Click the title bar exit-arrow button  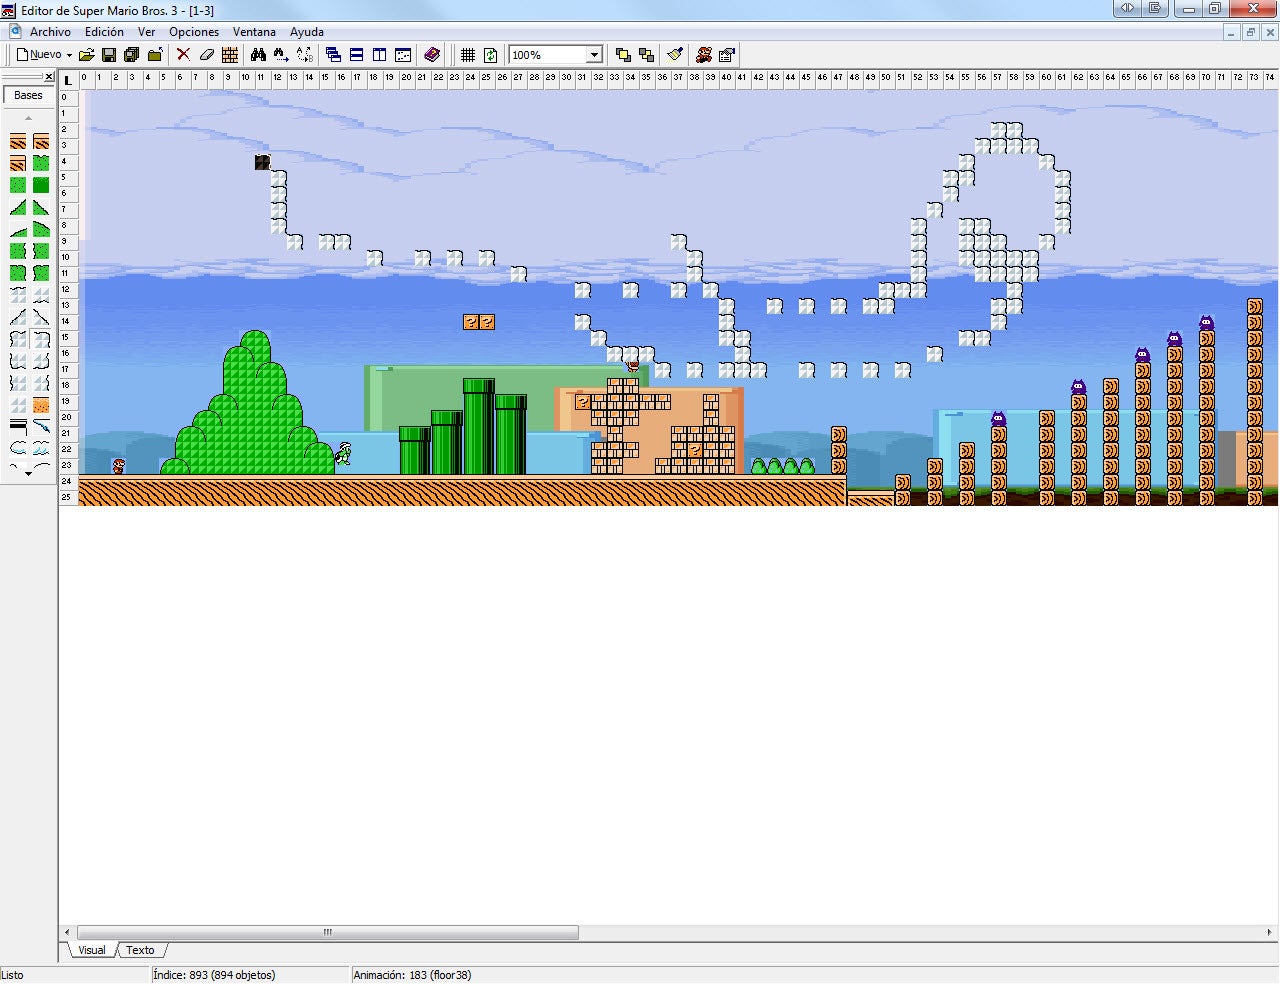coord(1155,8)
